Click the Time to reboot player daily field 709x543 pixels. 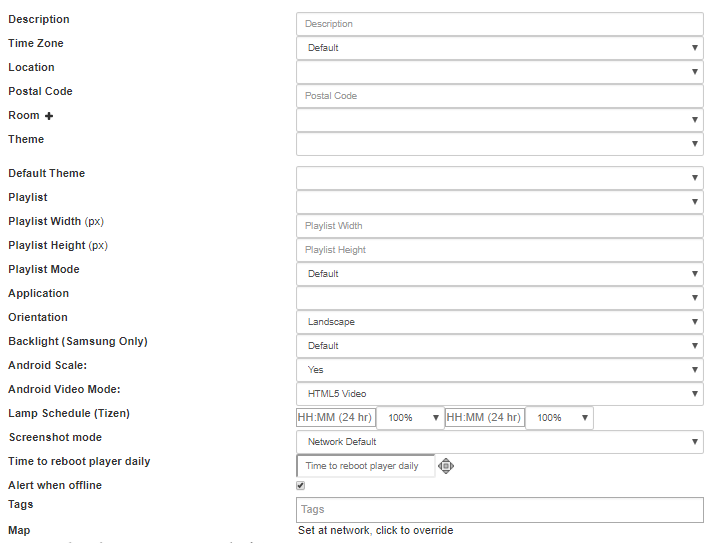[365, 466]
